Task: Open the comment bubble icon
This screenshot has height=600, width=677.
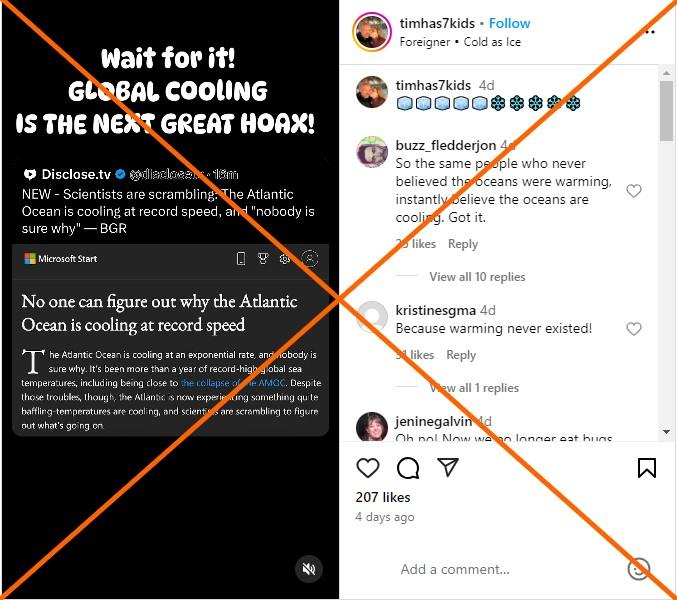Action: (408, 468)
